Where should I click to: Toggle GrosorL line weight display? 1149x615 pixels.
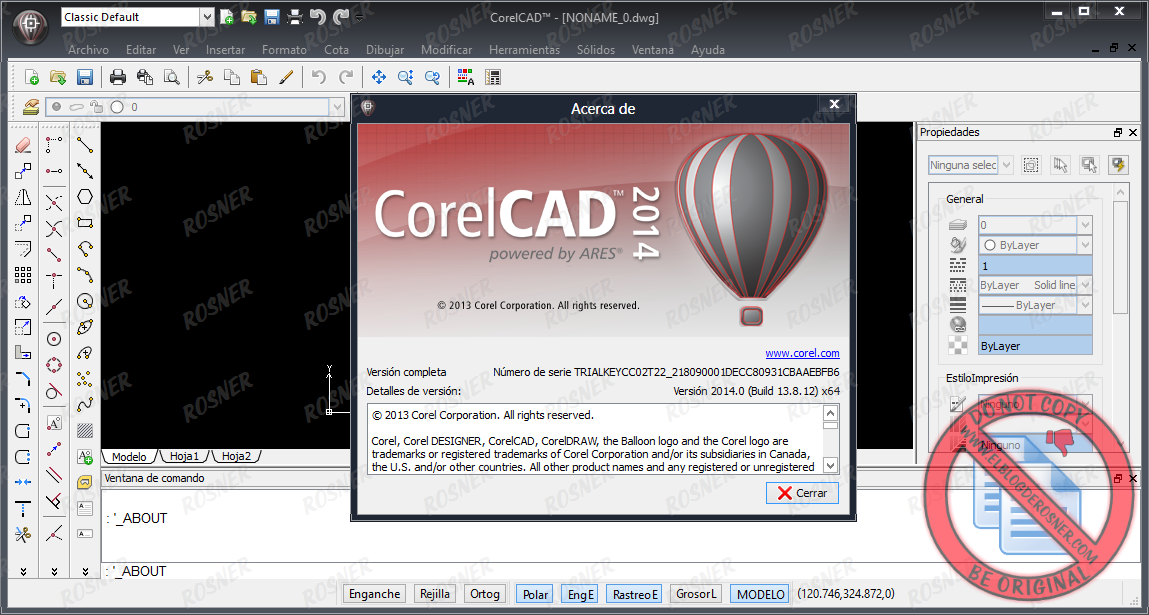[695, 594]
